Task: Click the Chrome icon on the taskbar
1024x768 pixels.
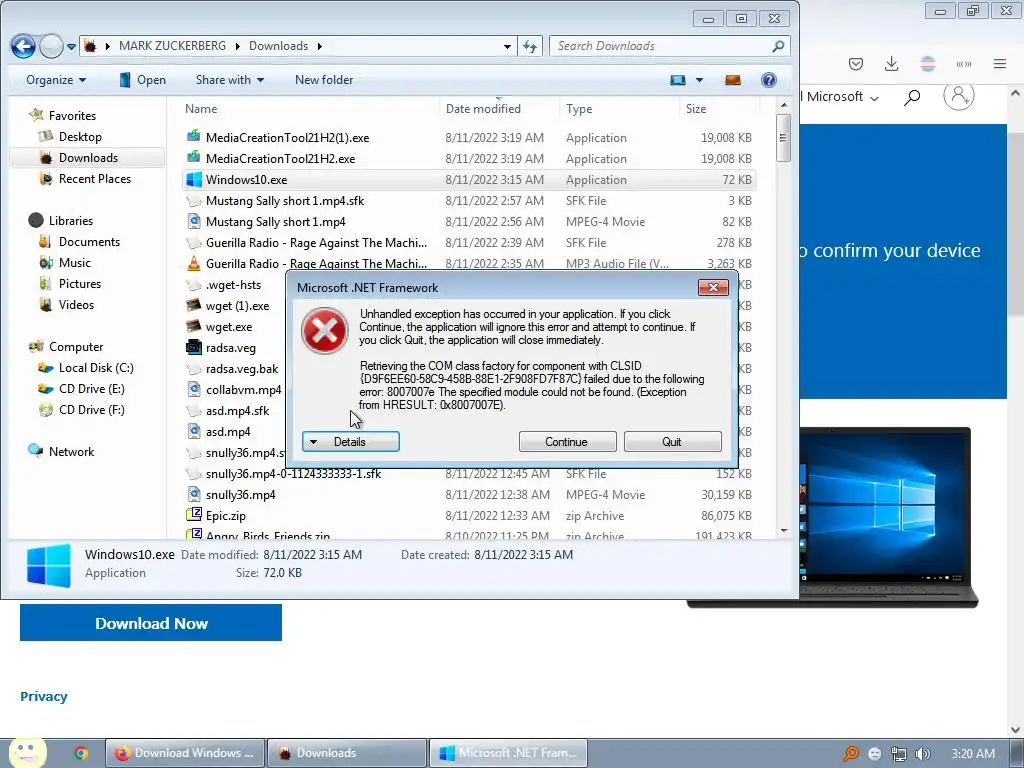Action: coord(81,753)
